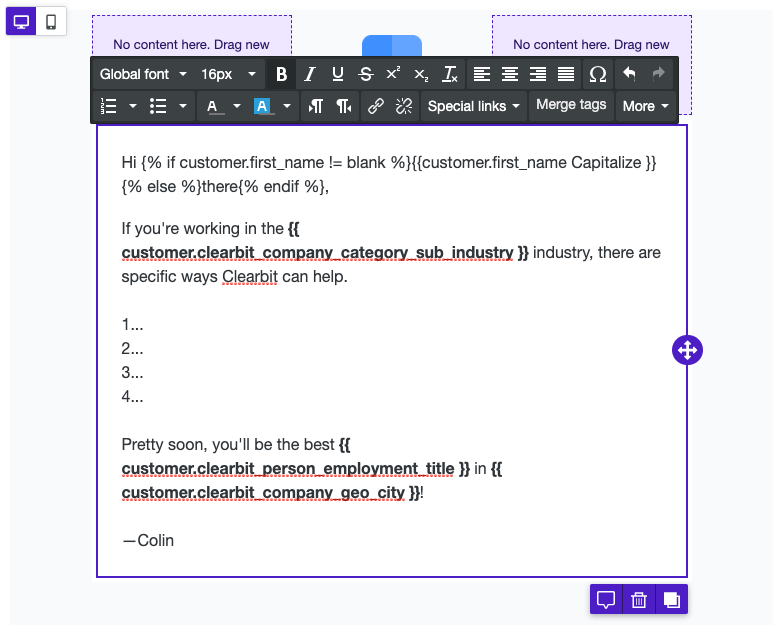The width and height of the screenshot is (782, 625).
Task: Redo the last change
Action: click(658, 74)
